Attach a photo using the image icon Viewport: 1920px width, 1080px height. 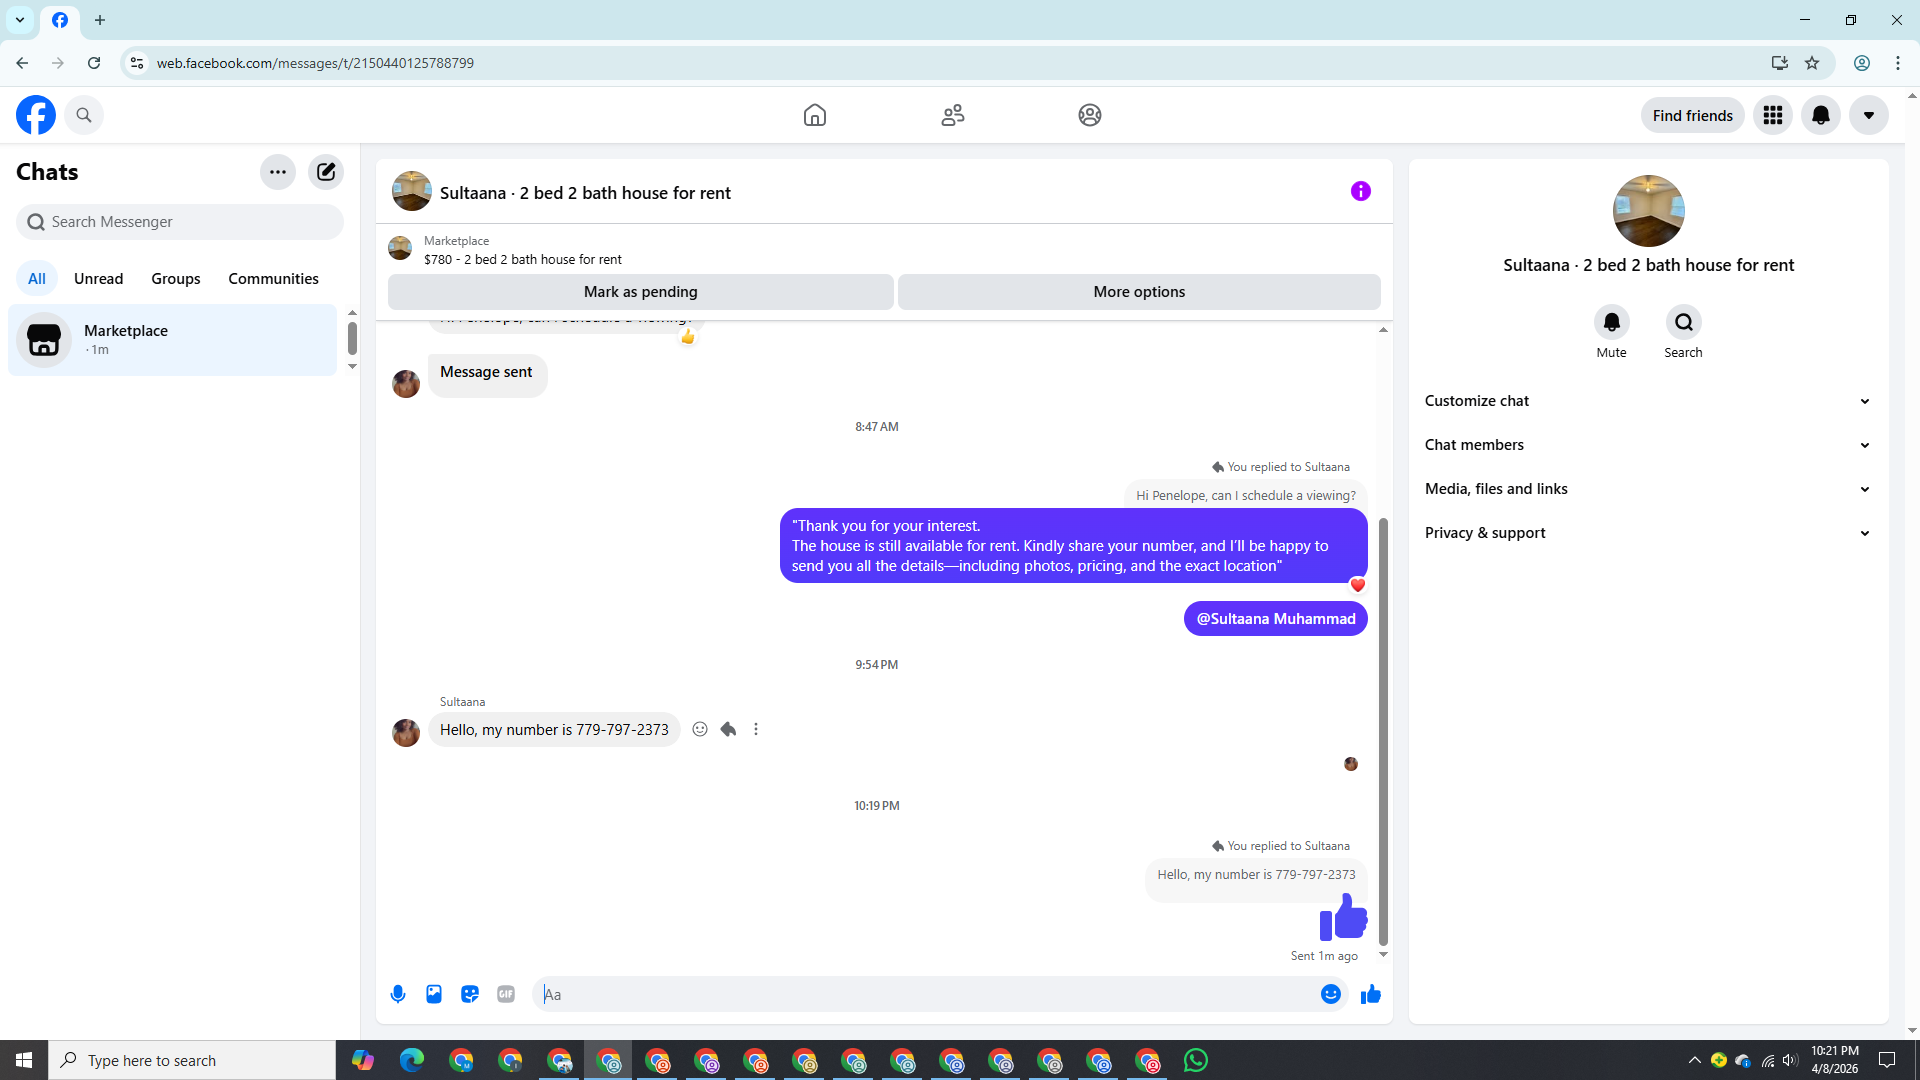click(x=434, y=994)
